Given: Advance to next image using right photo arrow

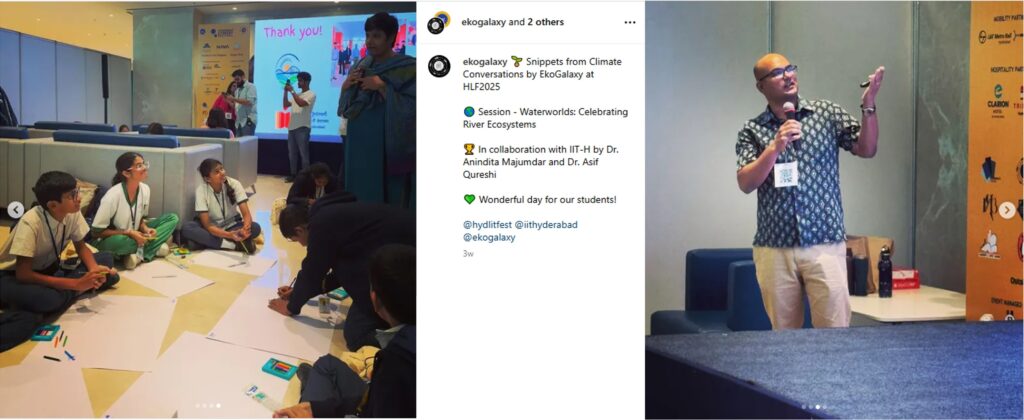Looking at the screenshot, I should [1007, 210].
